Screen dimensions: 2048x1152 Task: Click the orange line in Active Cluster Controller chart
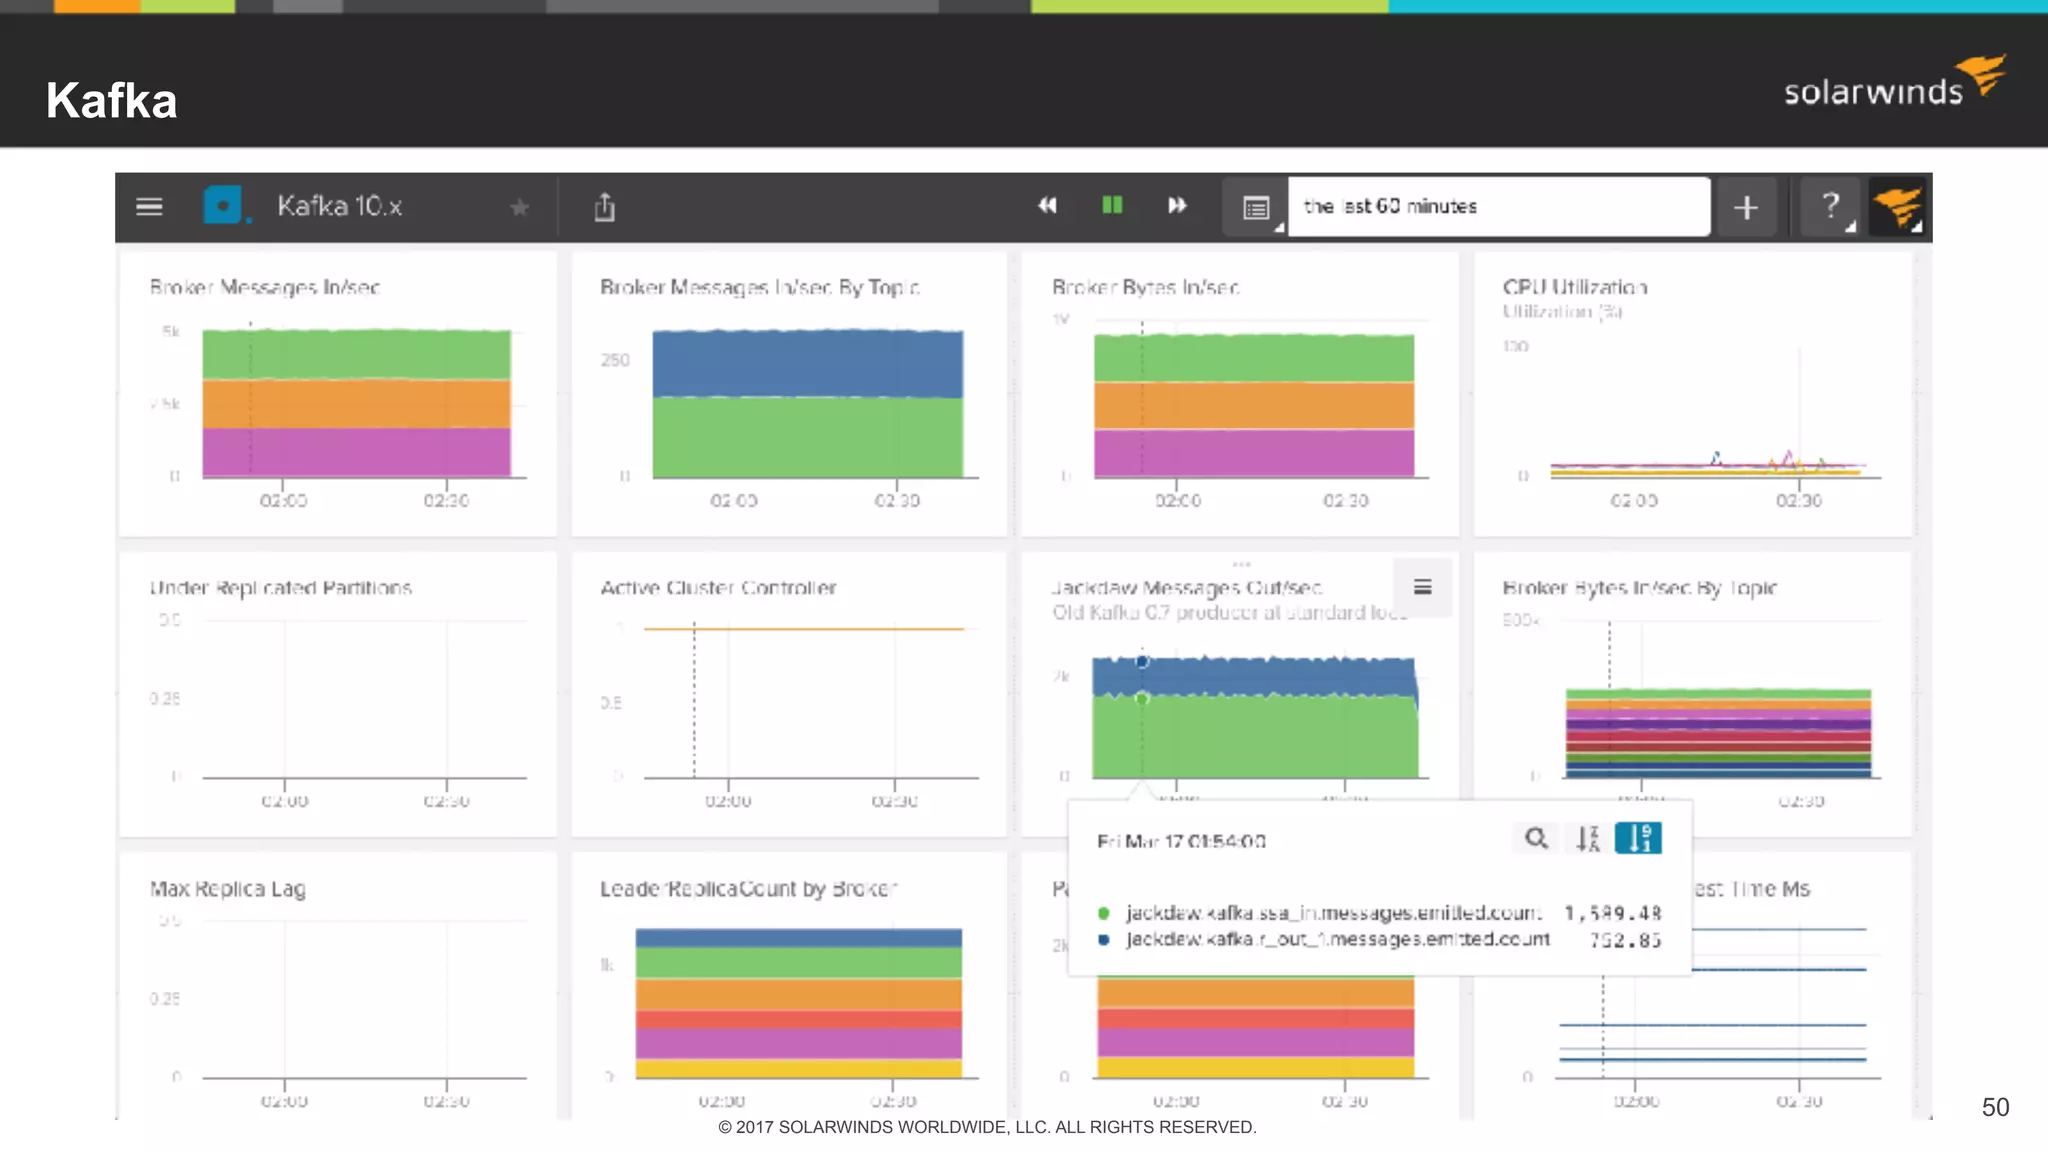(804, 629)
